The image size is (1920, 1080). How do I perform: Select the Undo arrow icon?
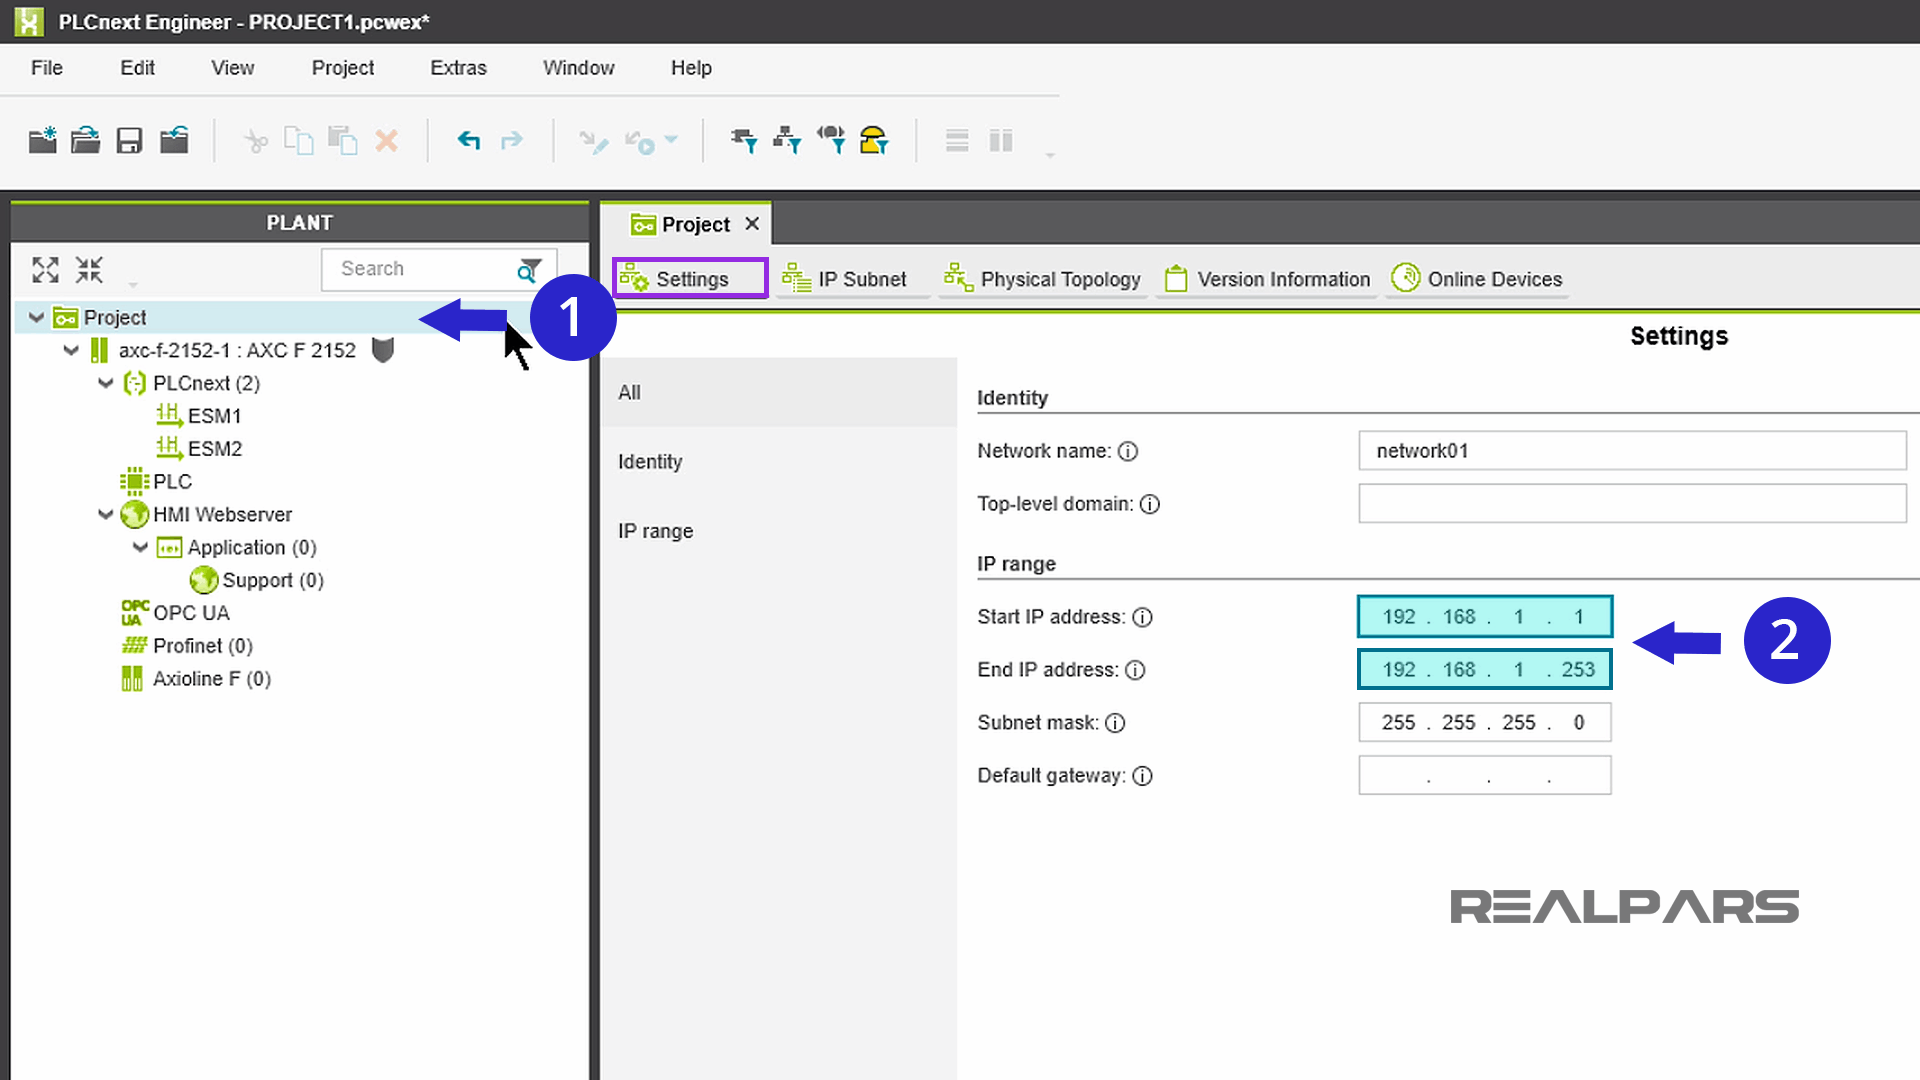pyautogui.click(x=468, y=140)
